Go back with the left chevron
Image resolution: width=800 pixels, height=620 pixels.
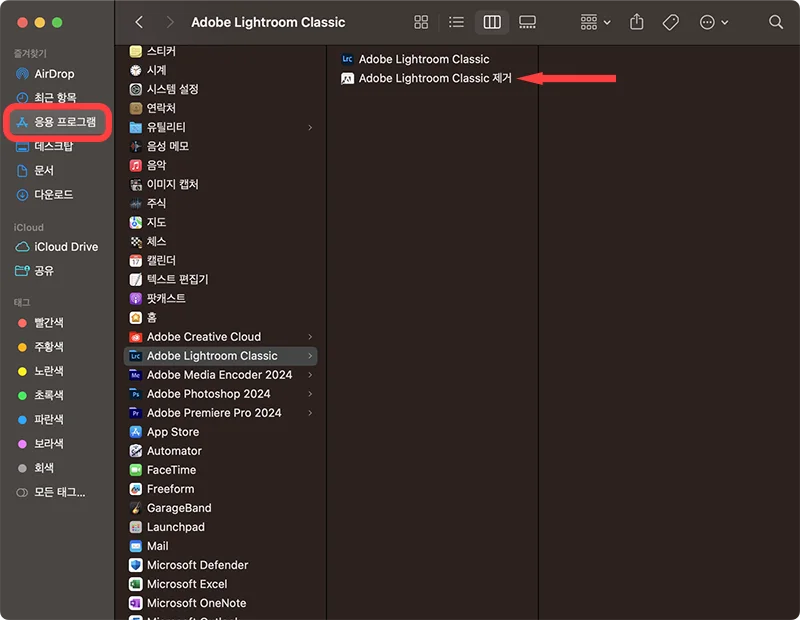139,22
